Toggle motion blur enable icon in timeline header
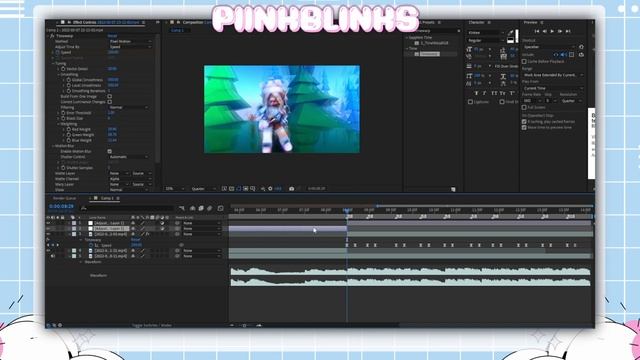The width and height of the screenshot is (640, 360). pyautogui.click(x=210, y=208)
